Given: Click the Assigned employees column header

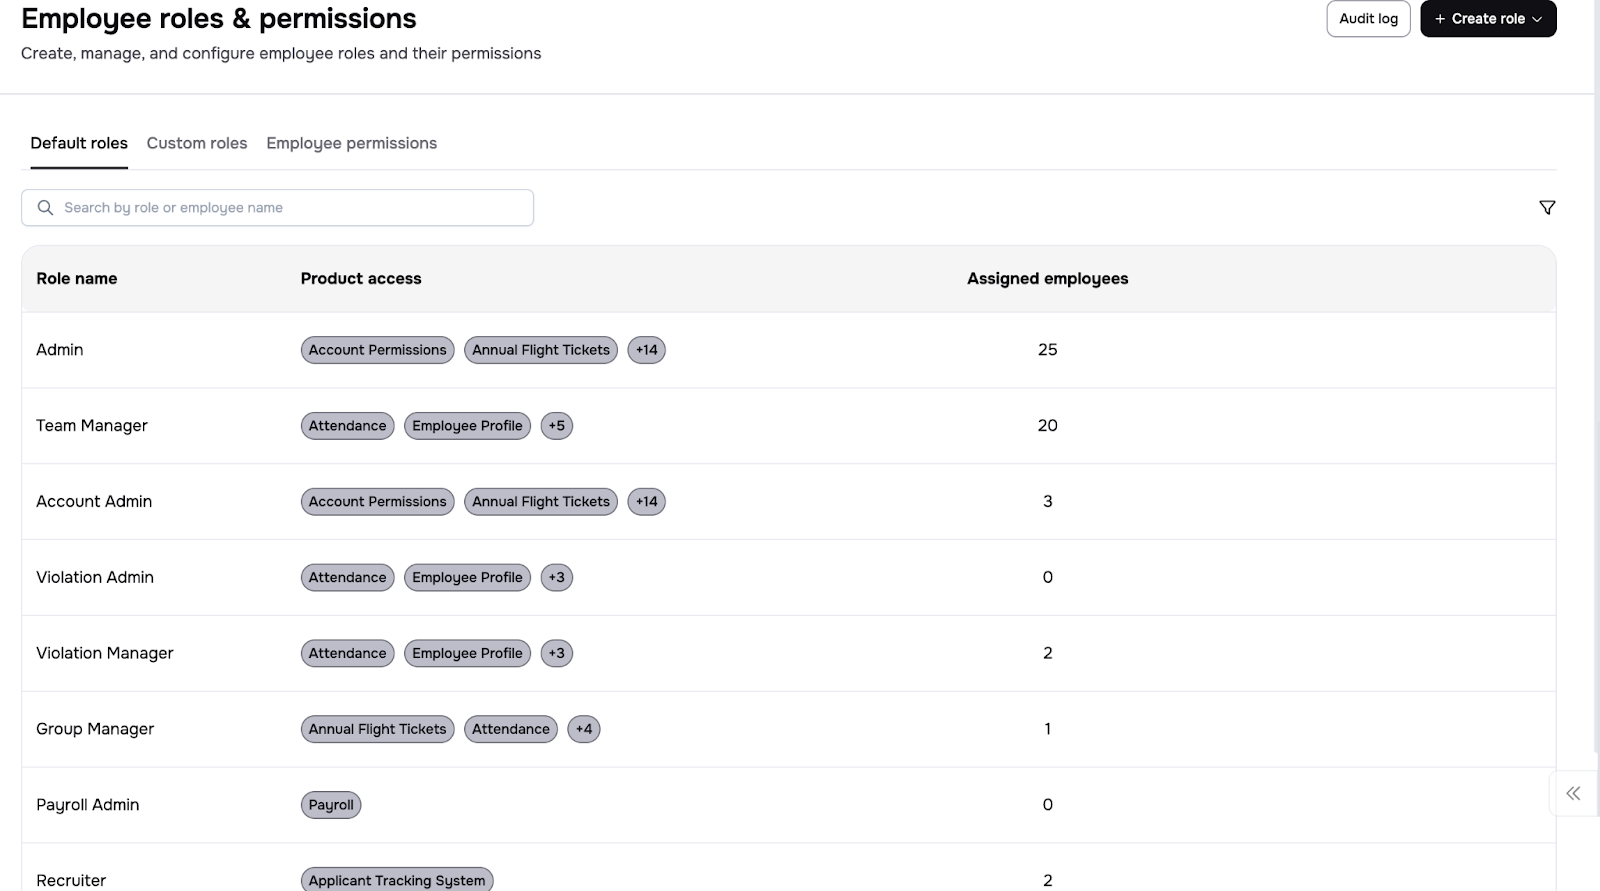Looking at the screenshot, I should 1047,279.
